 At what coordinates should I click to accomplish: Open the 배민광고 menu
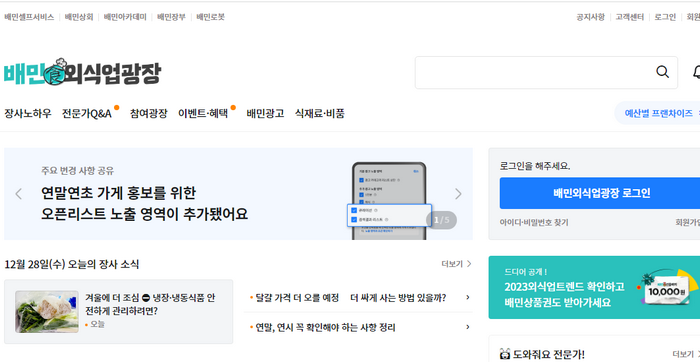(265, 113)
